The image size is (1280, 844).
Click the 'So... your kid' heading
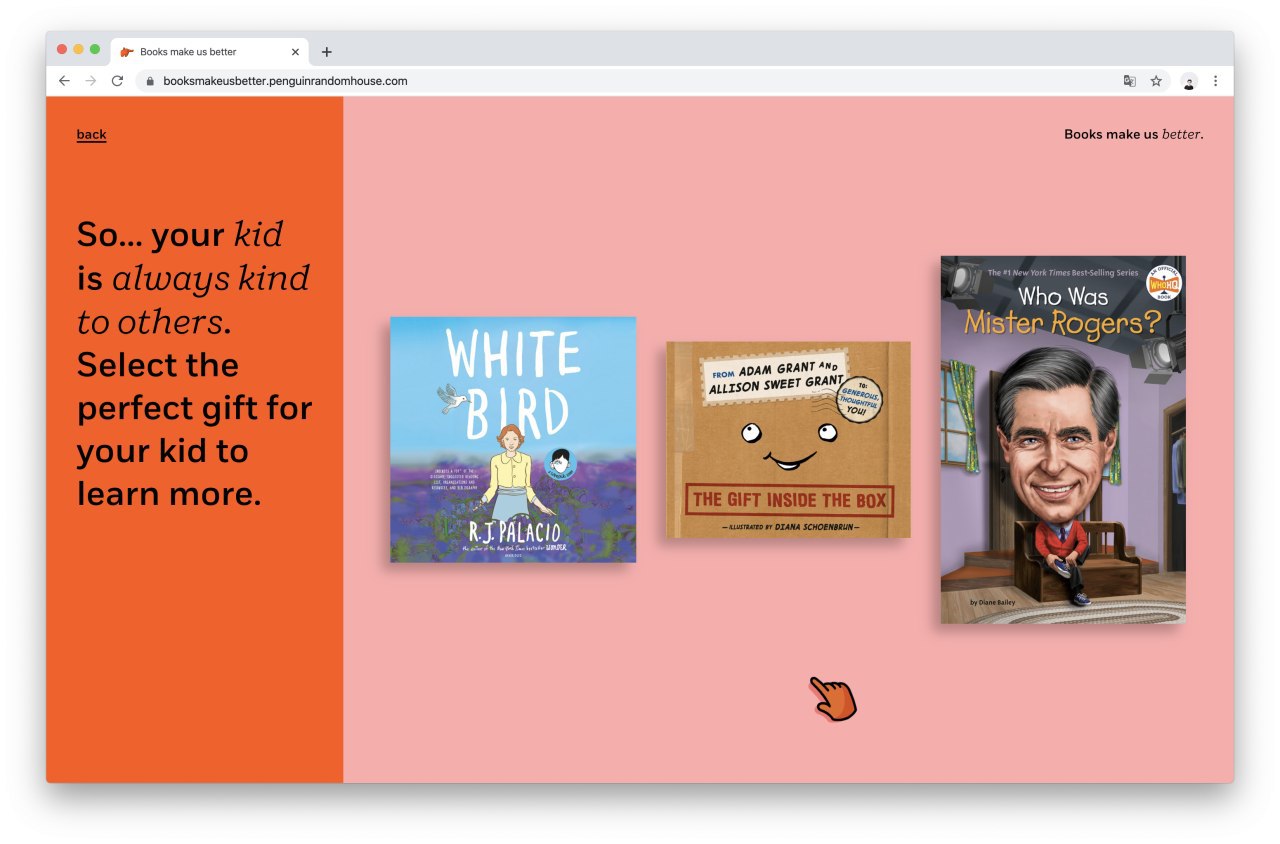click(194, 364)
